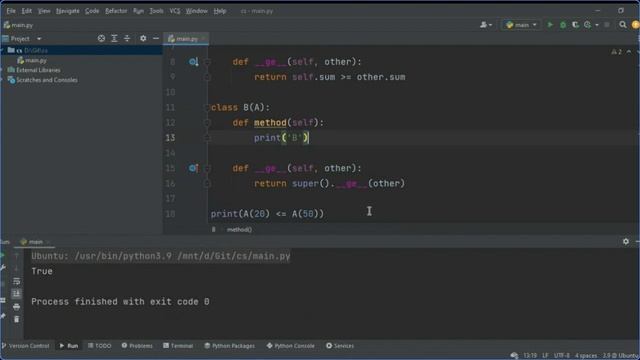Print the Run console output
The height and width of the screenshot is (360, 640).
click(16, 307)
